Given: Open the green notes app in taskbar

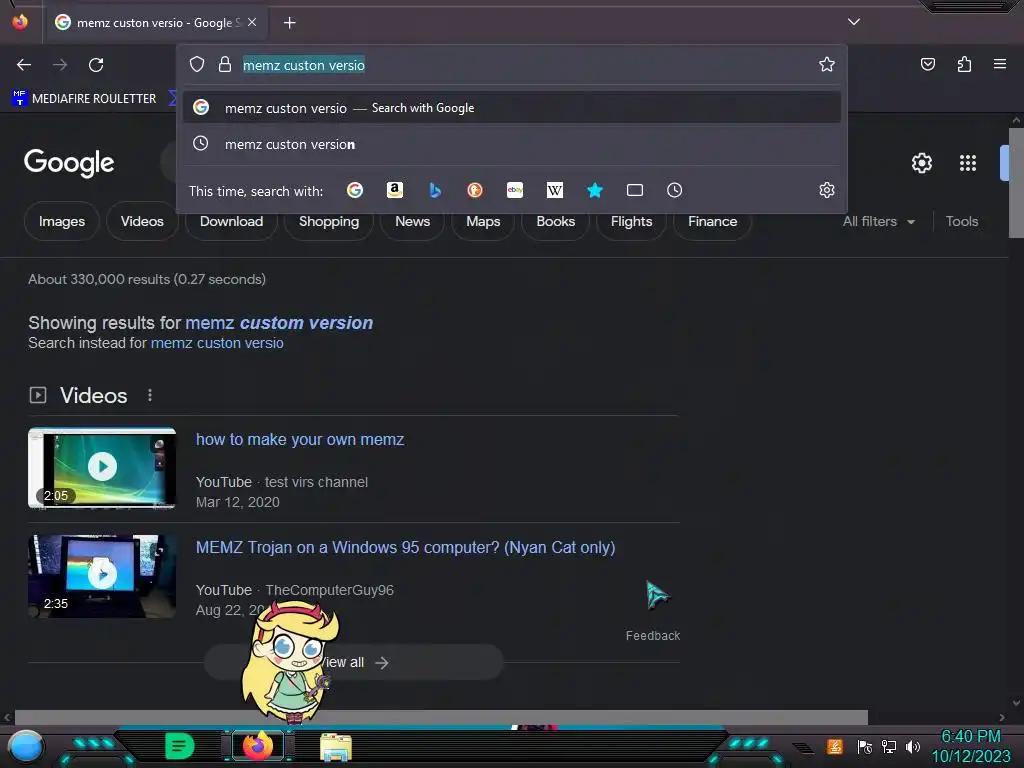Looking at the screenshot, I should (x=180, y=746).
